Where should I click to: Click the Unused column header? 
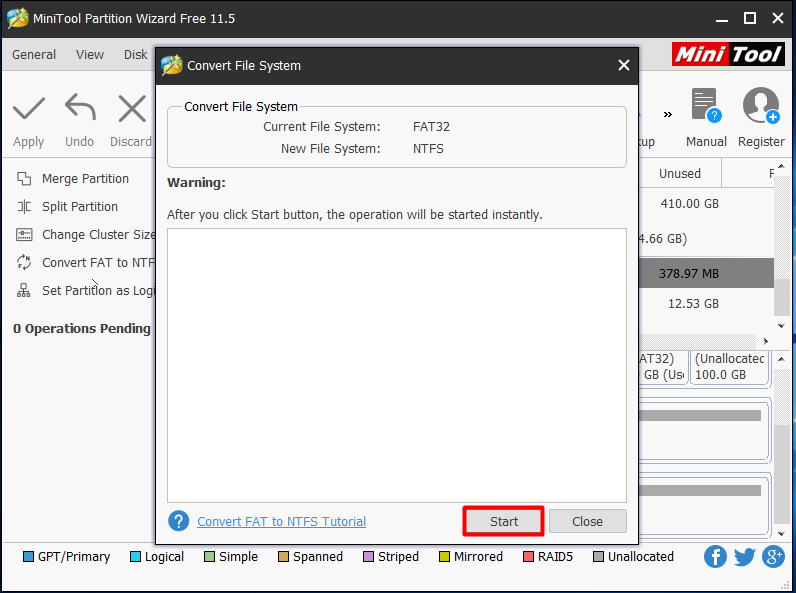pyautogui.click(x=680, y=174)
